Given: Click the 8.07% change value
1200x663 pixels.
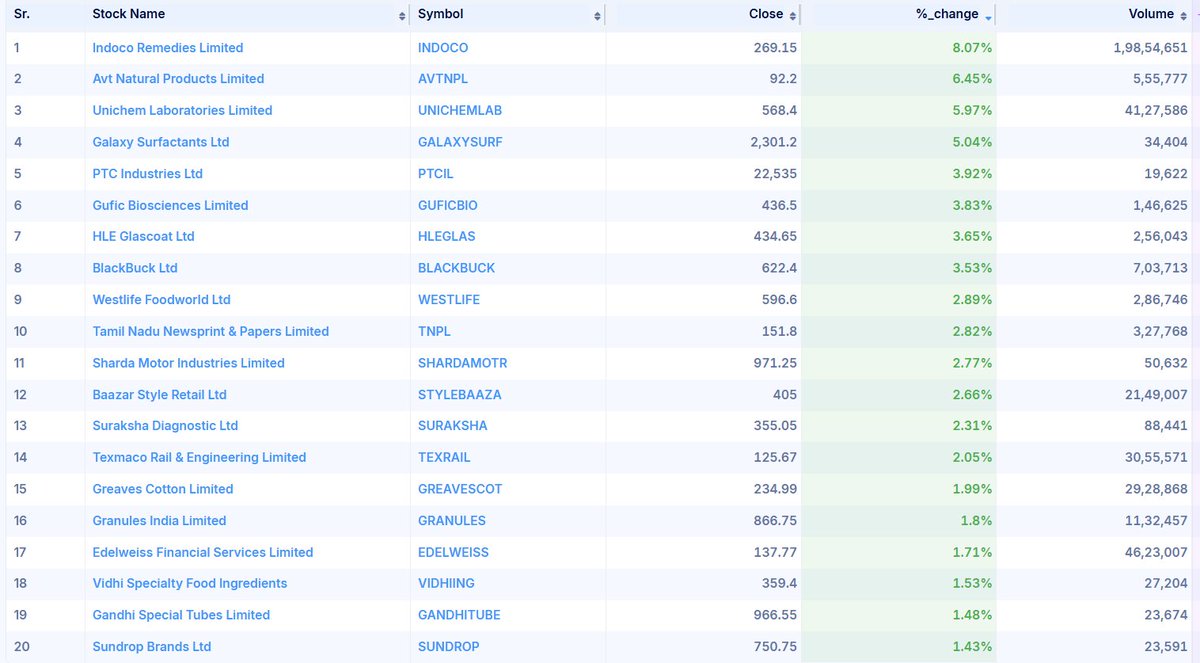Looking at the screenshot, I should pyautogui.click(x=971, y=47).
